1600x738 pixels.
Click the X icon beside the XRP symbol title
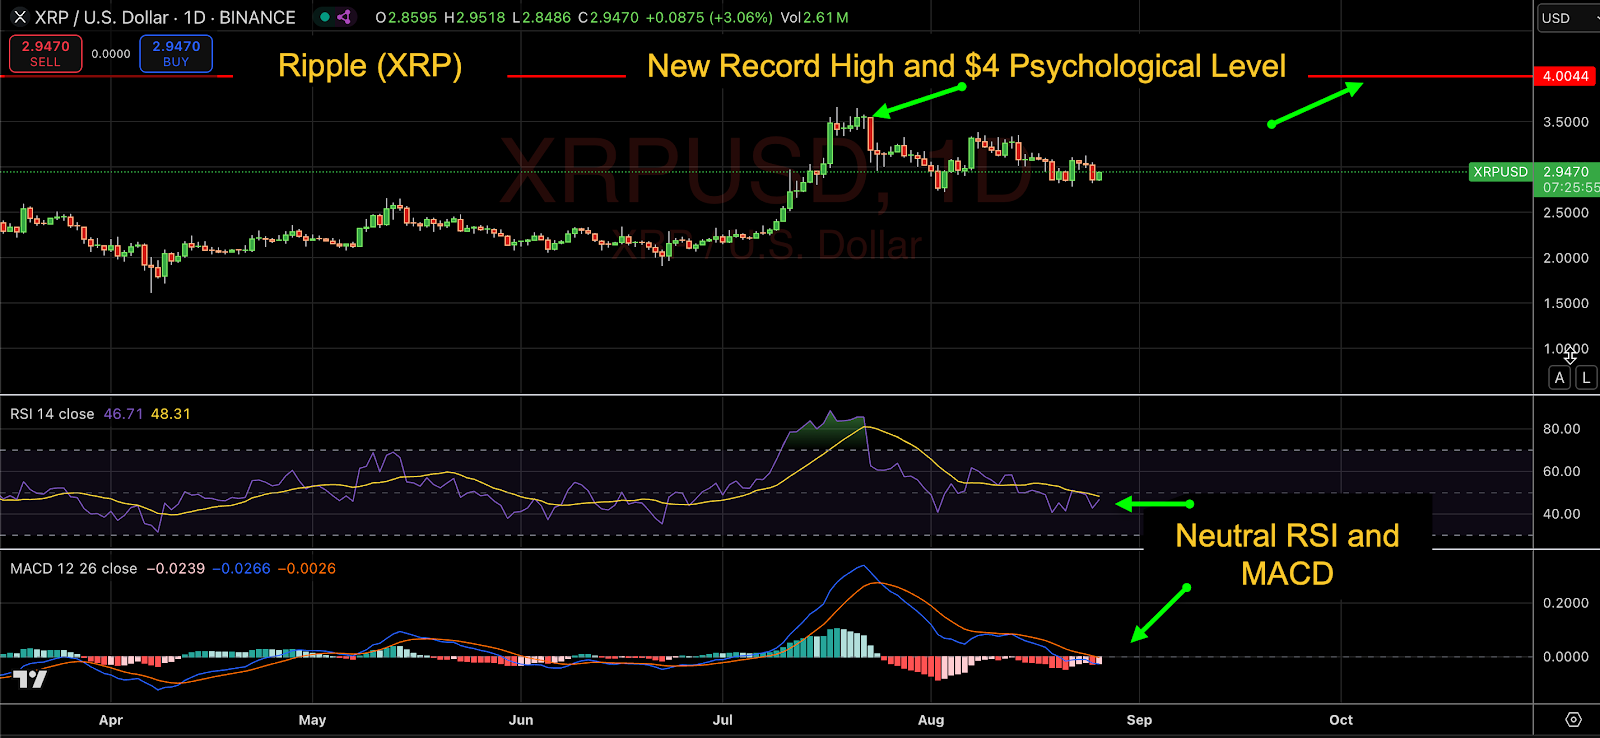pyautogui.click(x=19, y=17)
